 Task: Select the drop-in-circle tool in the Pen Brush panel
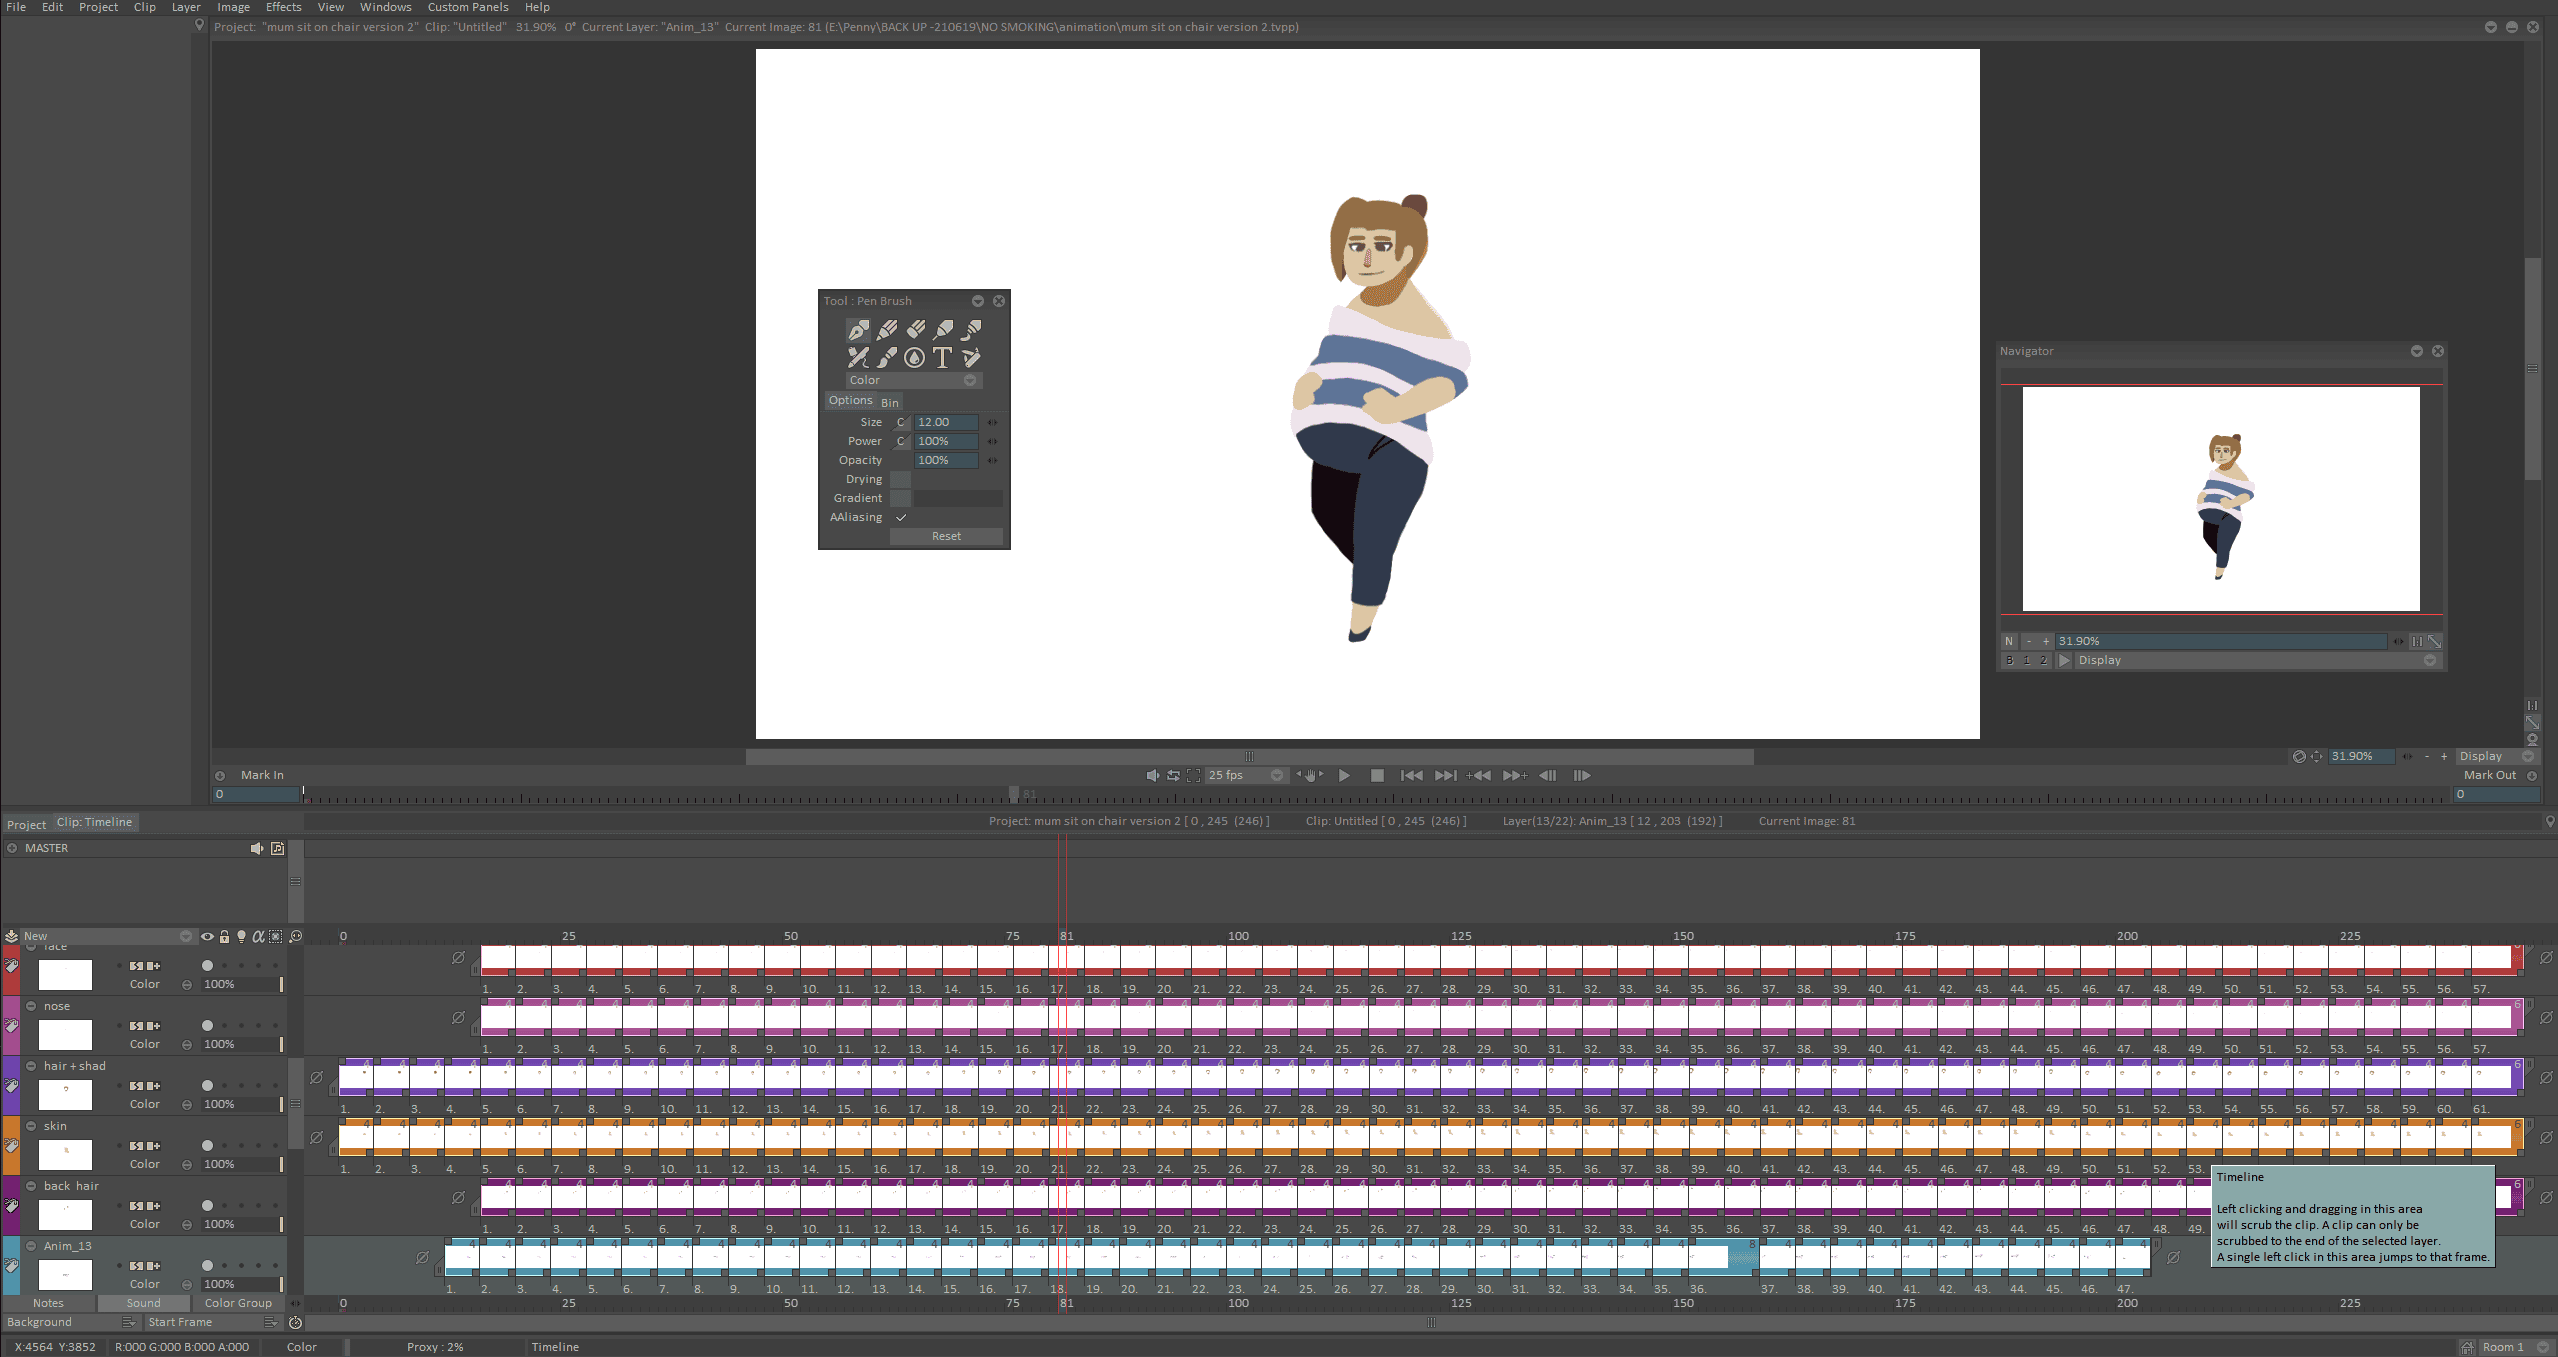[x=915, y=357]
